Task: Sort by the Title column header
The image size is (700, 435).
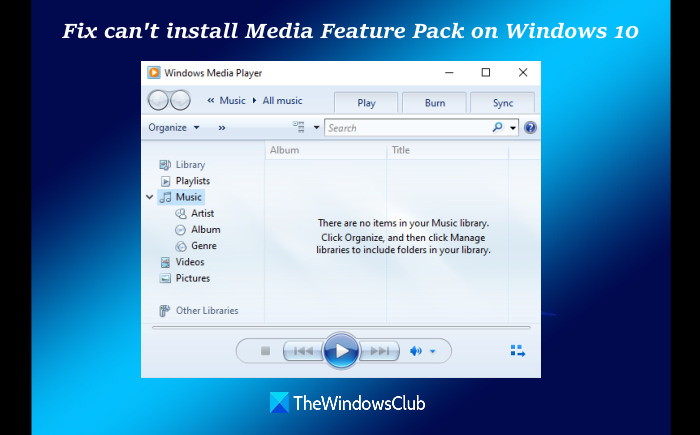Action: (448, 151)
